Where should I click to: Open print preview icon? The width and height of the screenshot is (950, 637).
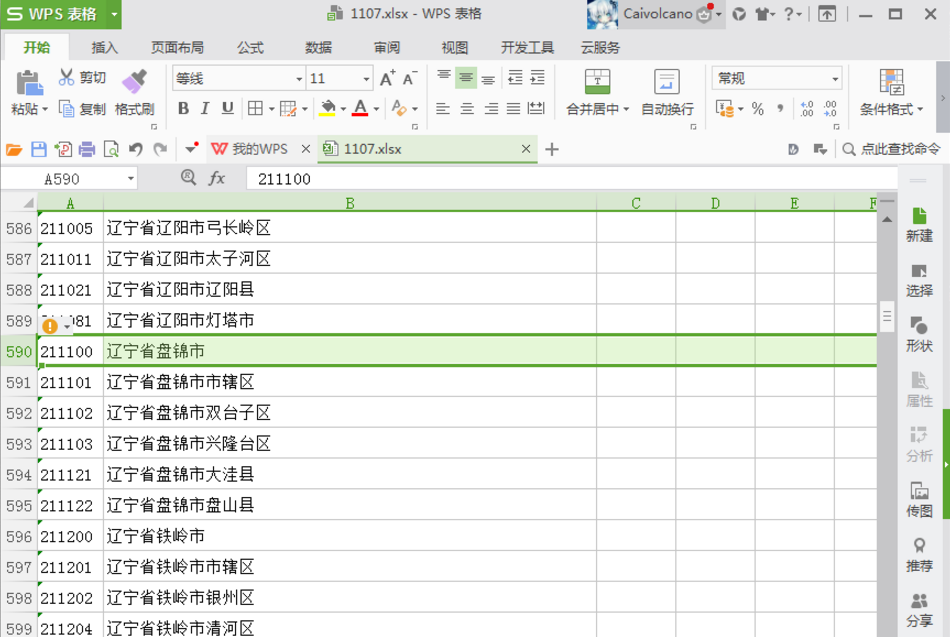pyautogui.click(x=111, y=149)
